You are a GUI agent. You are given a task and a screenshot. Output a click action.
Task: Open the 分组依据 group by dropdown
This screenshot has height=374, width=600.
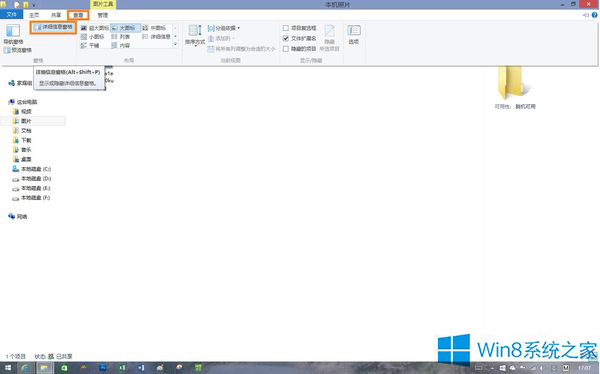click(x=224, y=28)
